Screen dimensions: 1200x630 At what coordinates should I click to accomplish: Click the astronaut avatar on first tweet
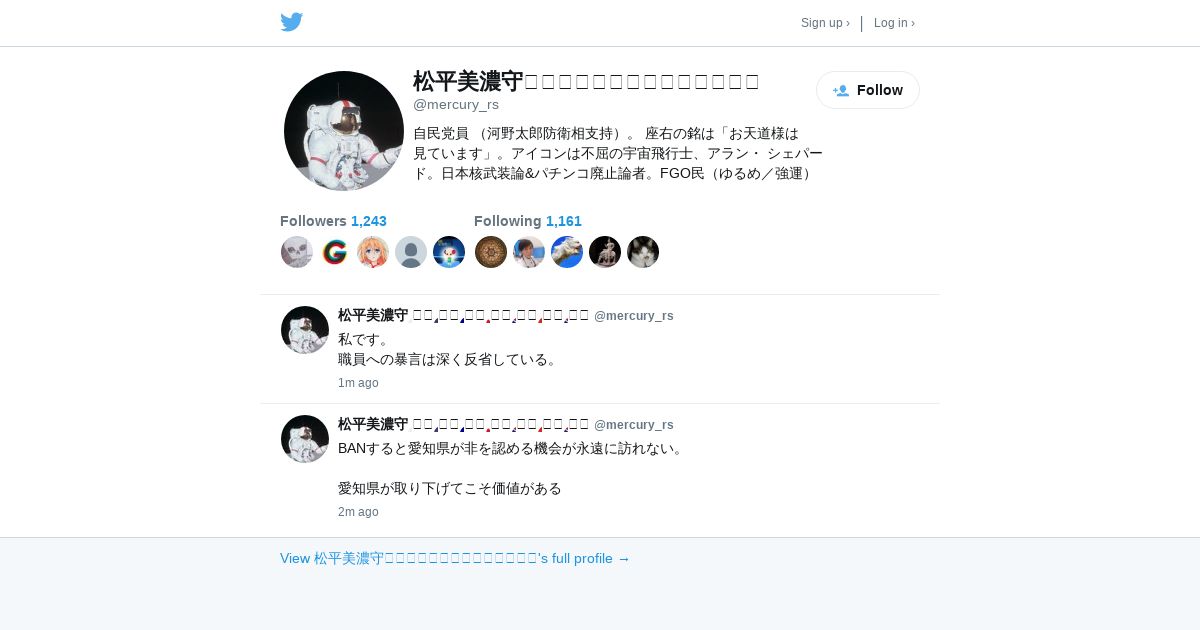[305, 330]
